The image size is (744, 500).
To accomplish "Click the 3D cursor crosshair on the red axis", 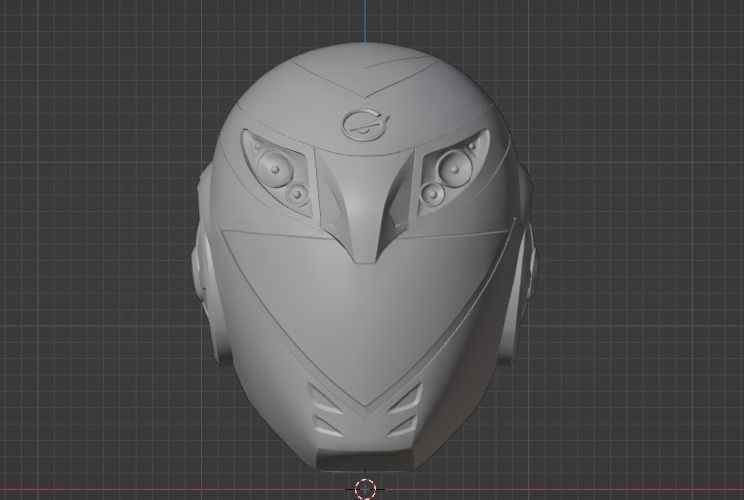I will pos(365,489).
